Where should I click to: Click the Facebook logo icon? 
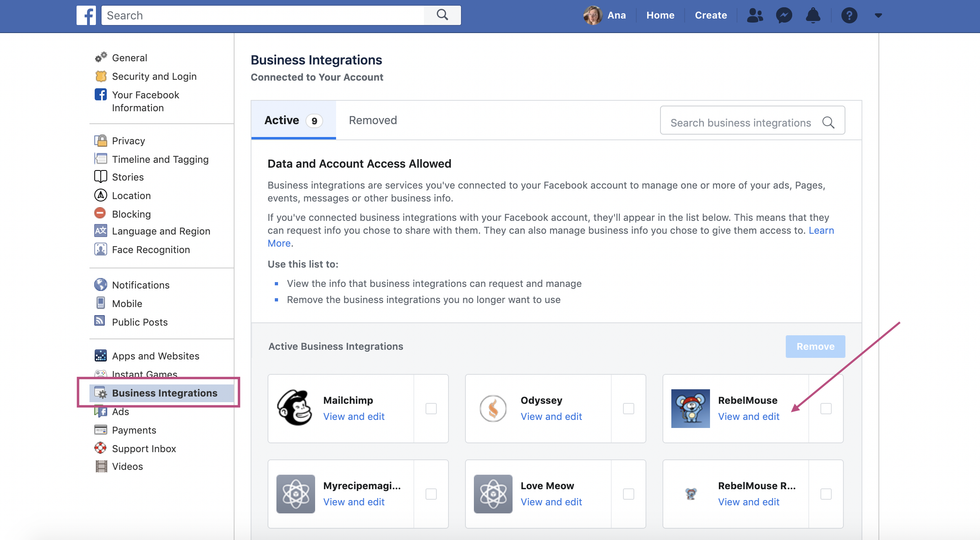point(87,15)
